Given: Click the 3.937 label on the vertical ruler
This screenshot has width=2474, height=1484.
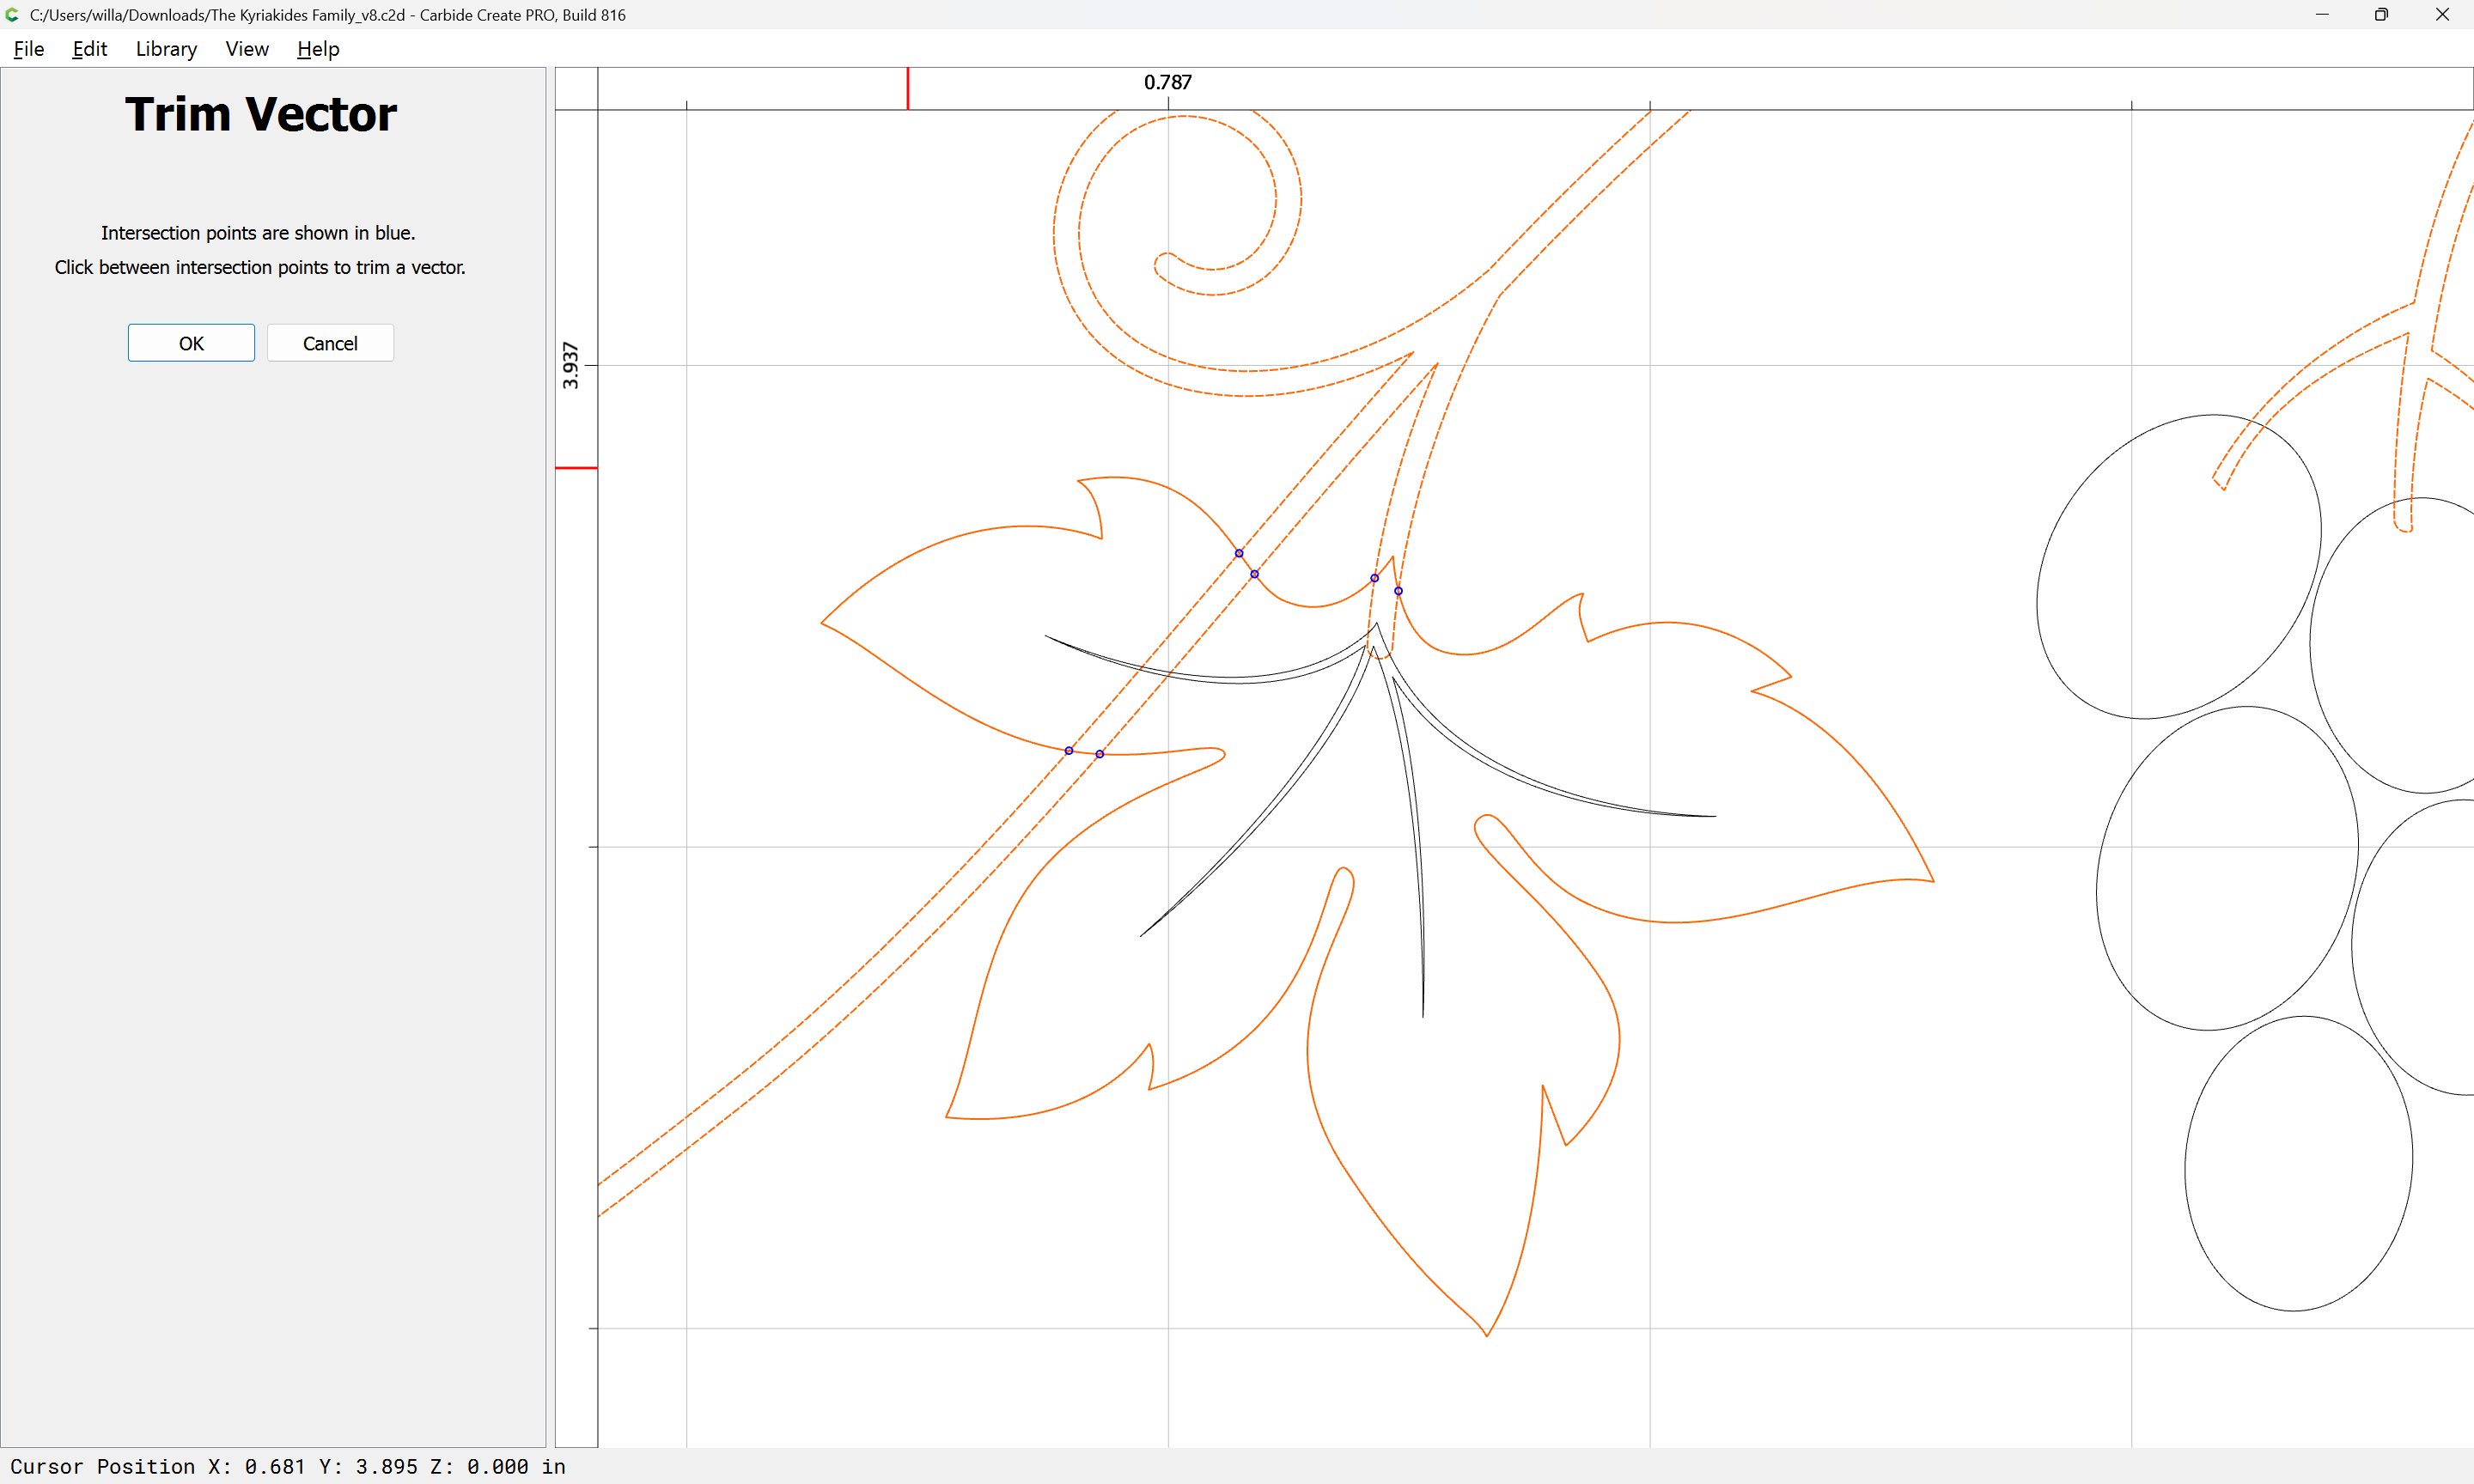Looking at the screenshot, I should (x=570, y=365).
